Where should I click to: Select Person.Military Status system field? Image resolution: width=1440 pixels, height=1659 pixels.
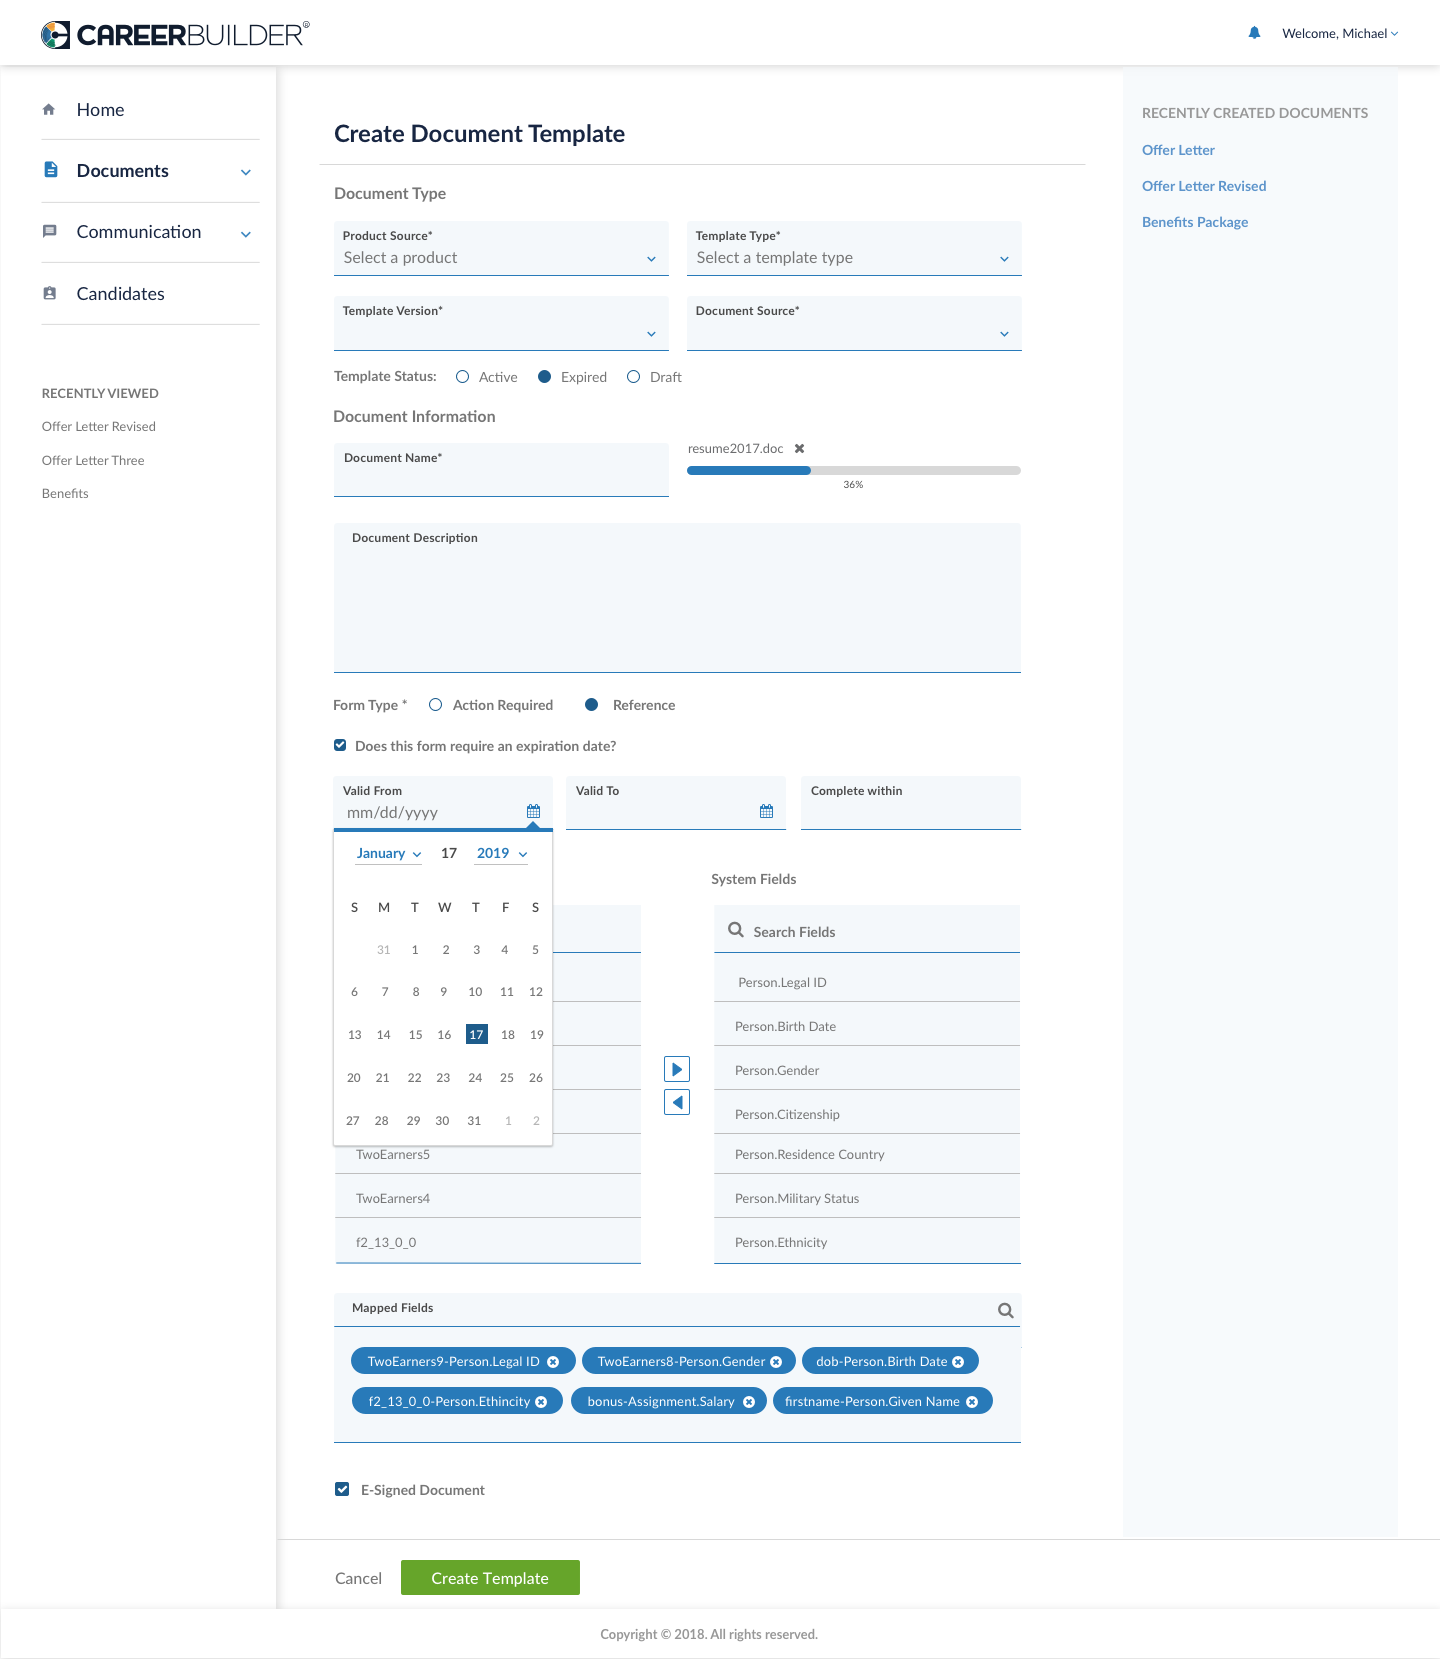(x=867, y=1198)
